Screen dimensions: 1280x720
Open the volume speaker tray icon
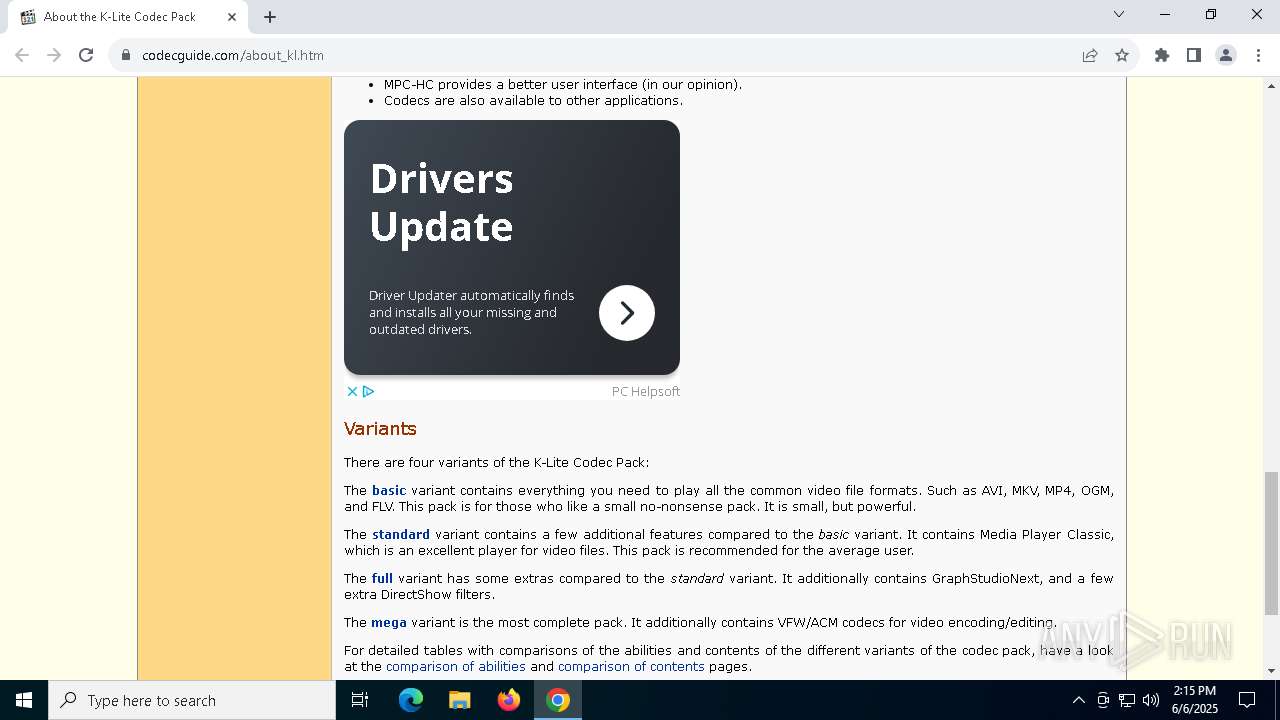pyautogui.click(x=1151, y=700)
